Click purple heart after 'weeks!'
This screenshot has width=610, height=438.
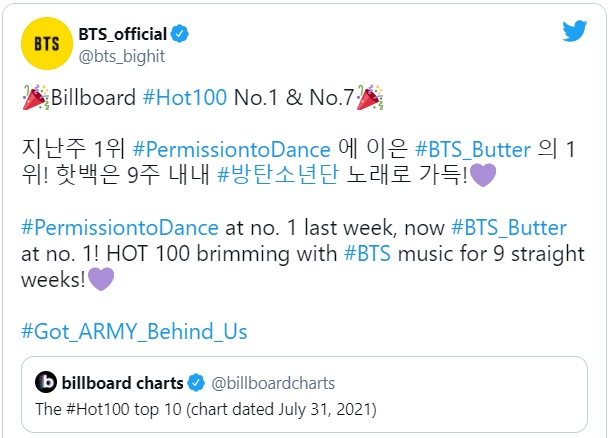click(101, 279)
